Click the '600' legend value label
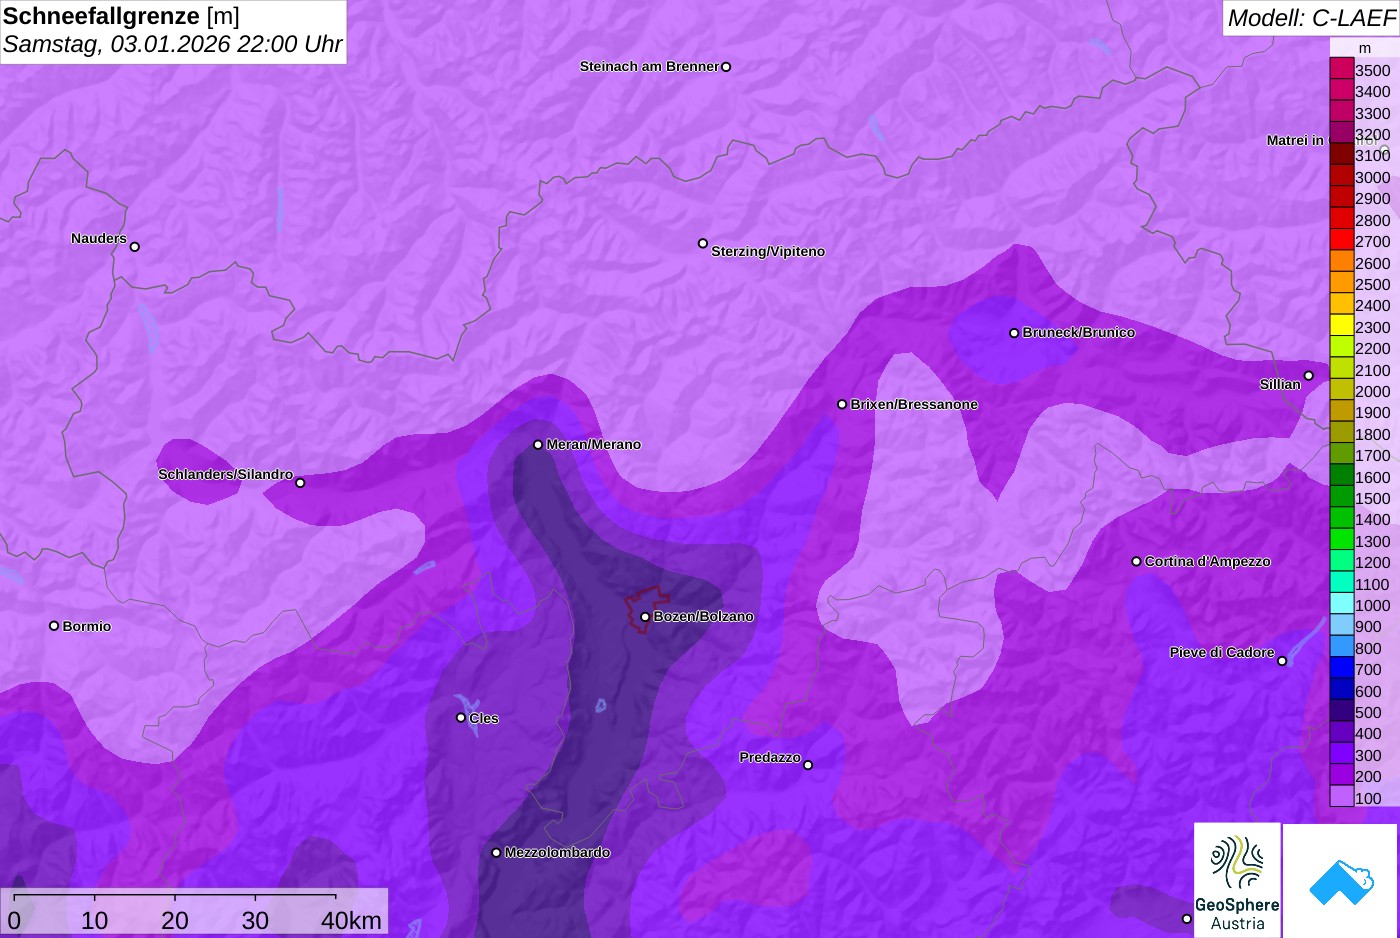 click(x=1368, y=691)
